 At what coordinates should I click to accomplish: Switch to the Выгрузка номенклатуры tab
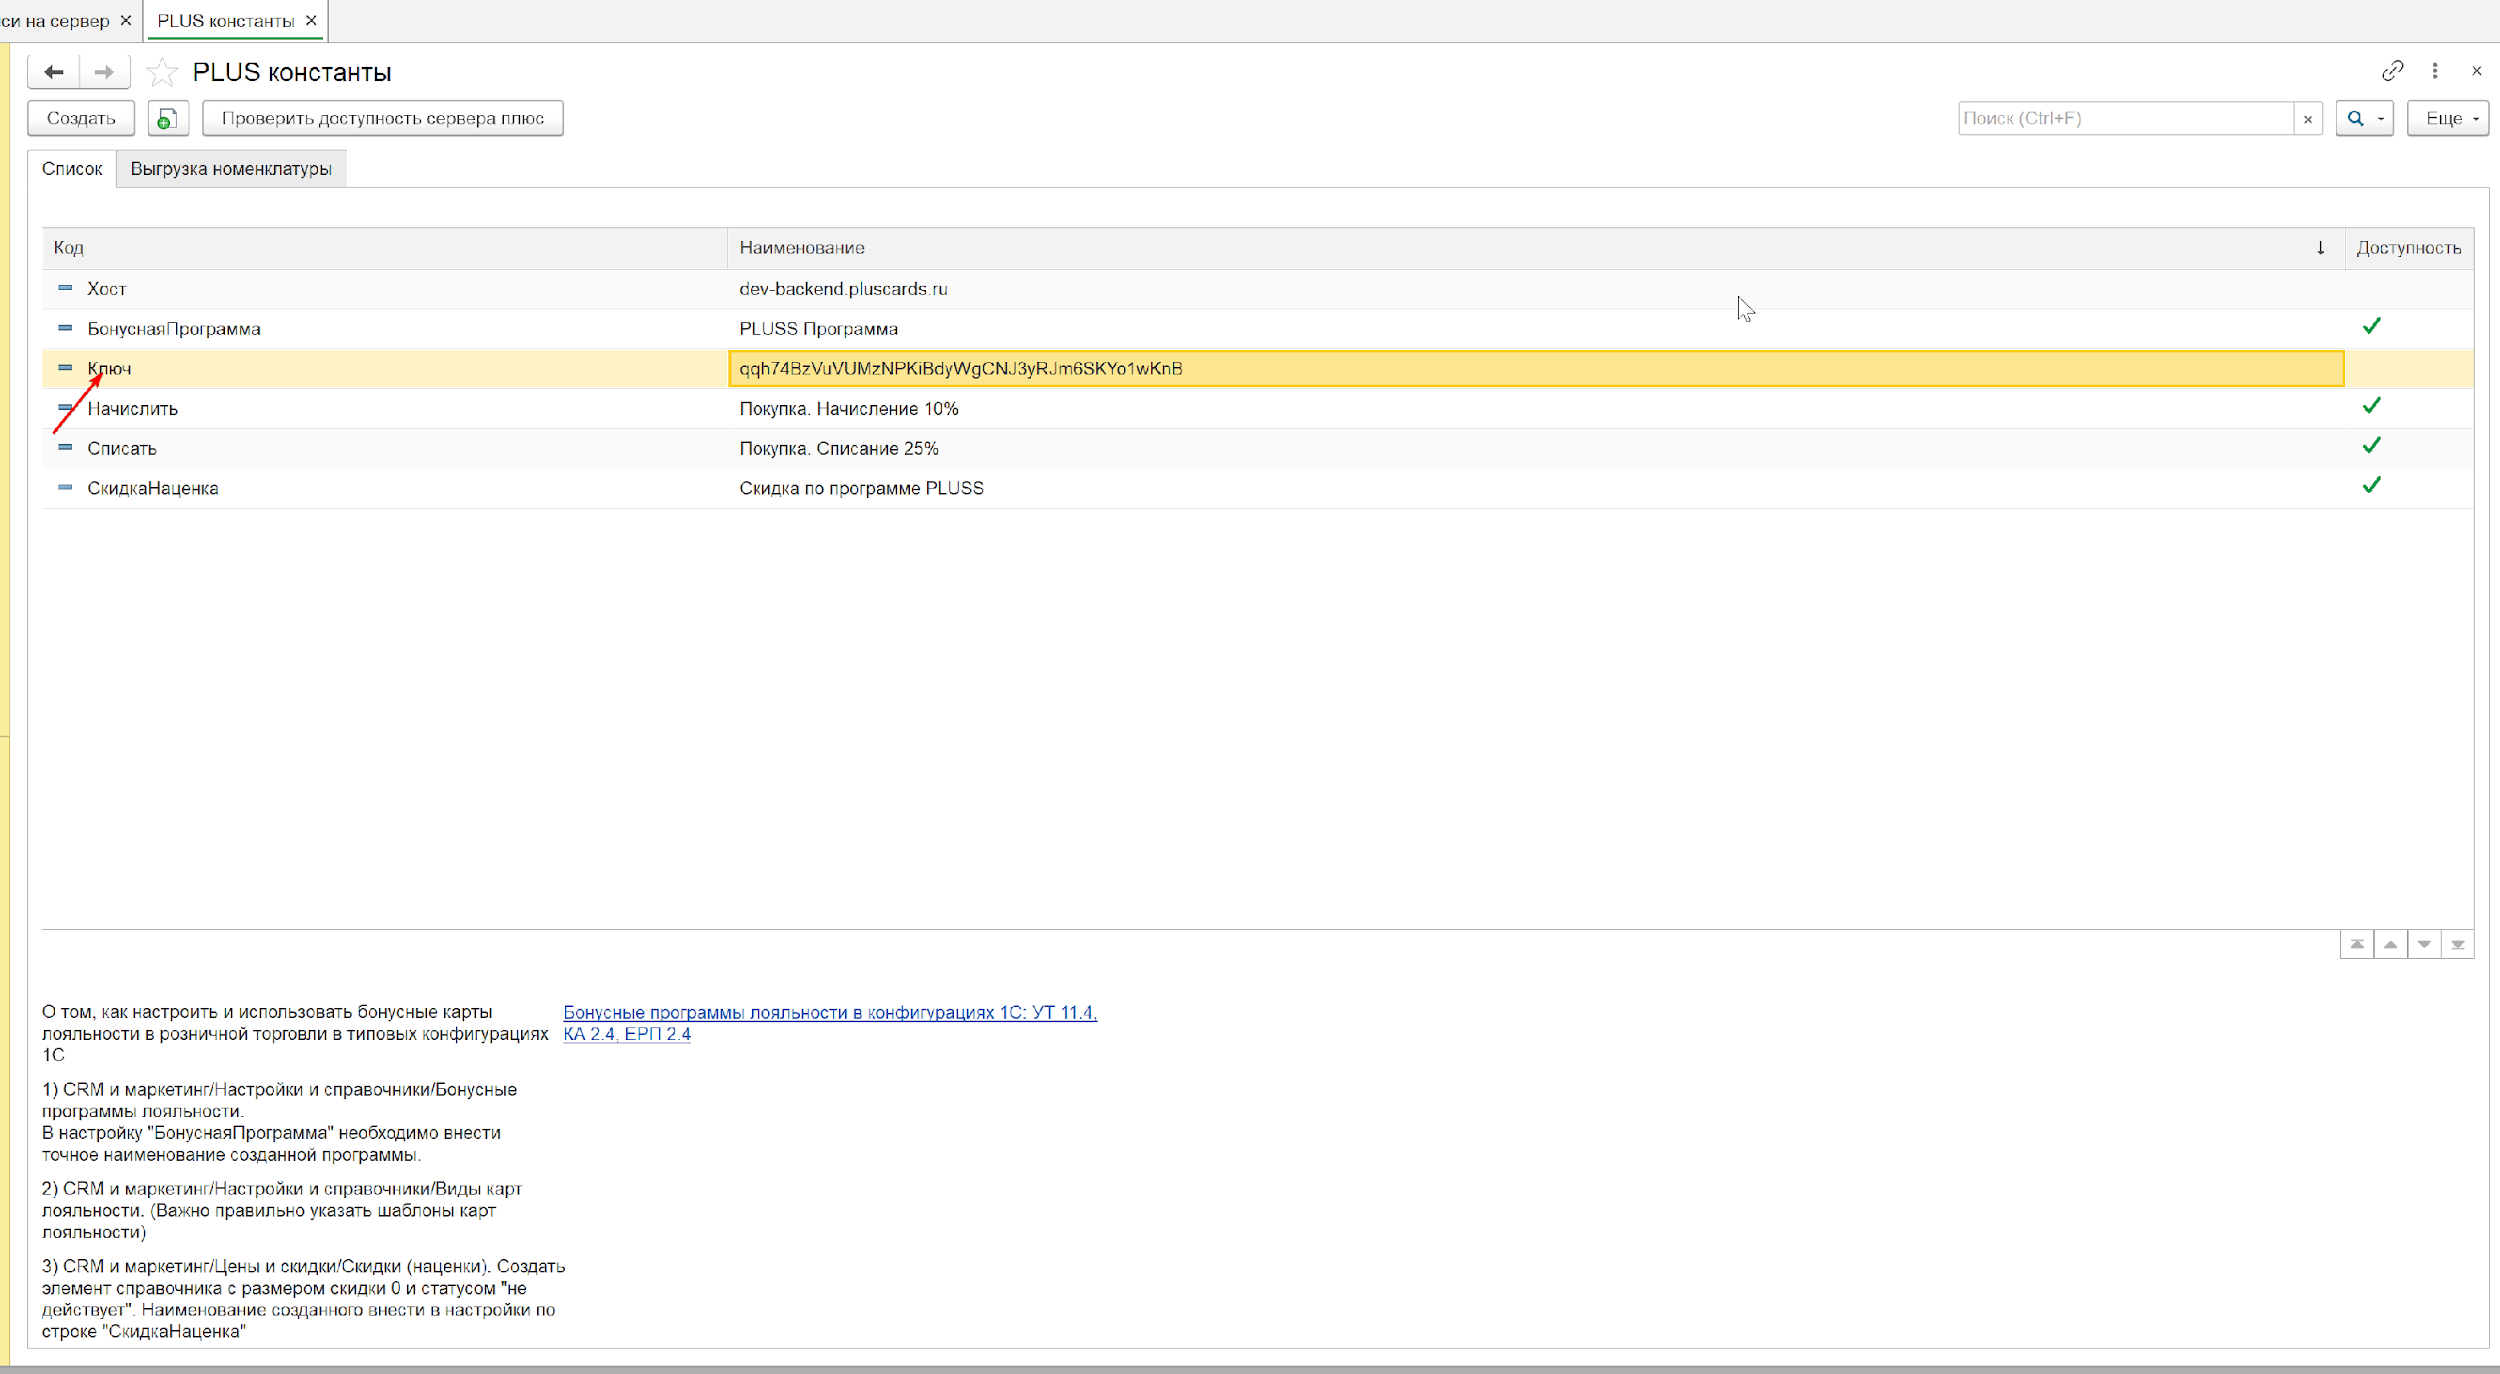click(231, 169)
